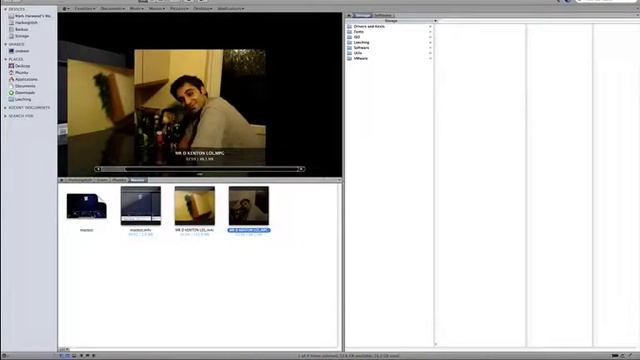
Task: Select the MR D KENTON LOL.MPG thumbnail
Action: [x=249, y=206]
